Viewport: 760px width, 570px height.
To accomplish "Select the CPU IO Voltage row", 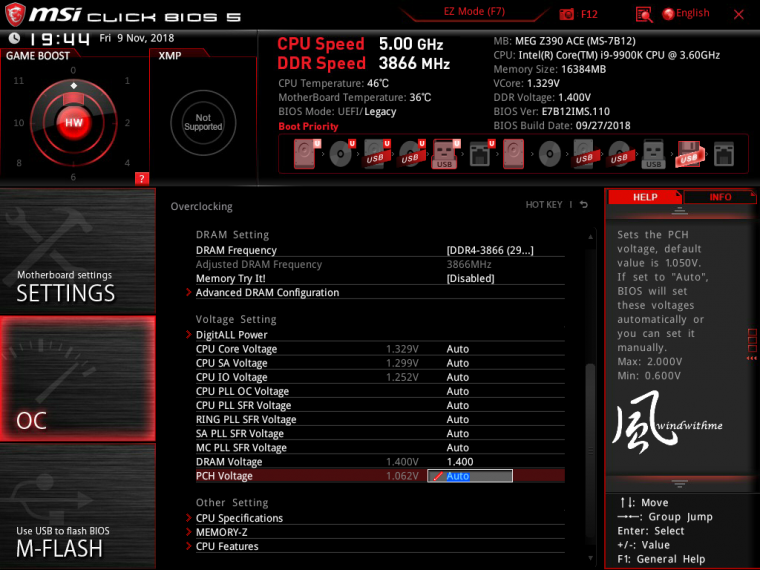I will 380,377.
